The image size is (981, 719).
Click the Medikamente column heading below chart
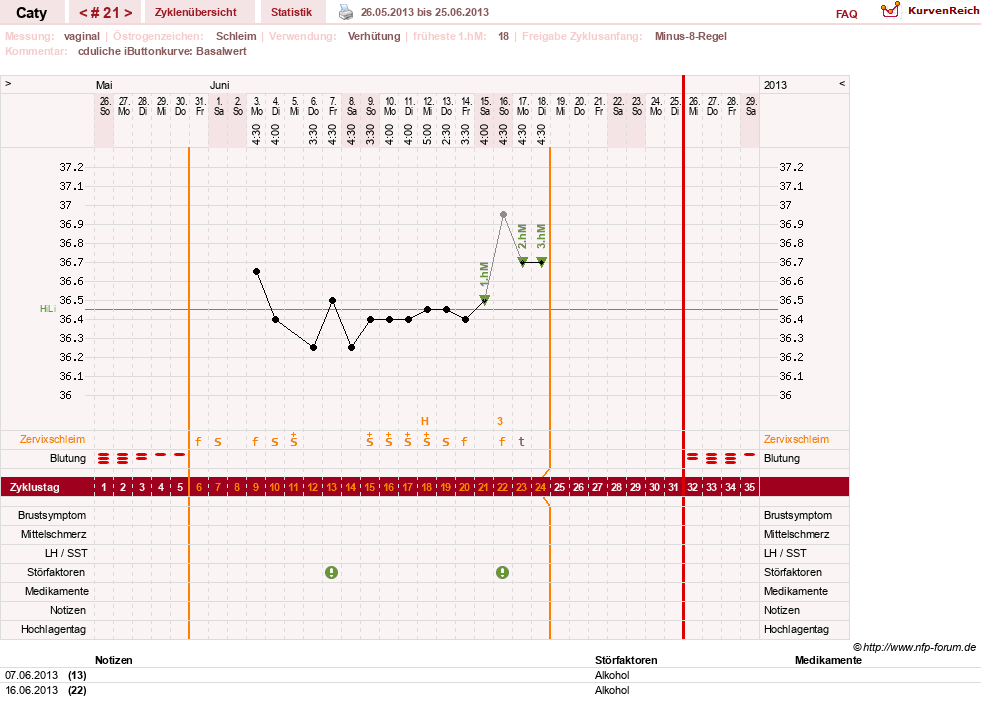828,660
